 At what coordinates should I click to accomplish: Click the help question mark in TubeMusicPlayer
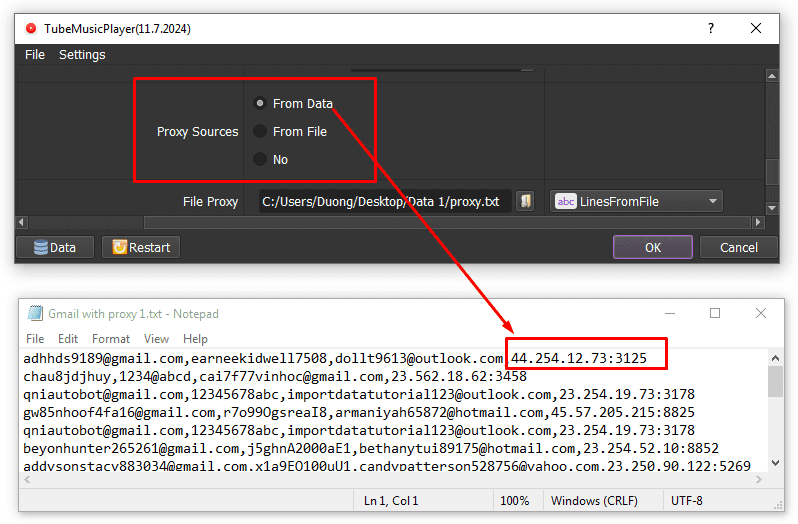[x=711, y=28]
